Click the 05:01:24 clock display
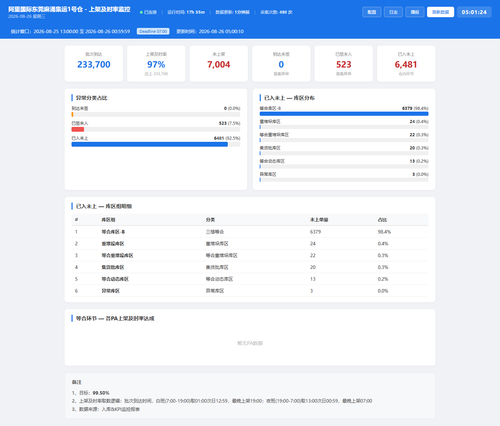500x426 pixels. (x=474, y=12)
